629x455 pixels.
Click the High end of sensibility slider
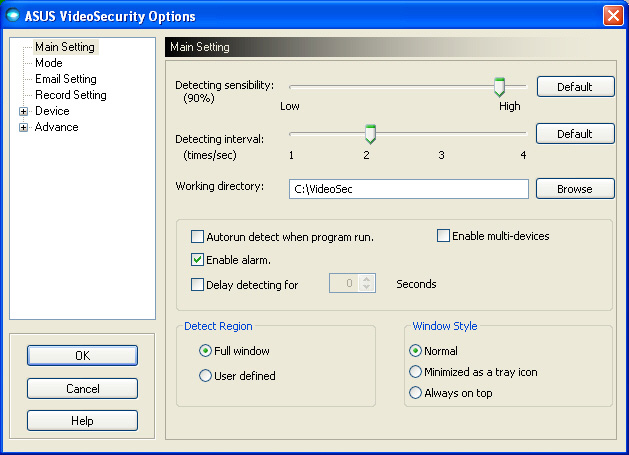pyautogui.click(x=509, y=106)
